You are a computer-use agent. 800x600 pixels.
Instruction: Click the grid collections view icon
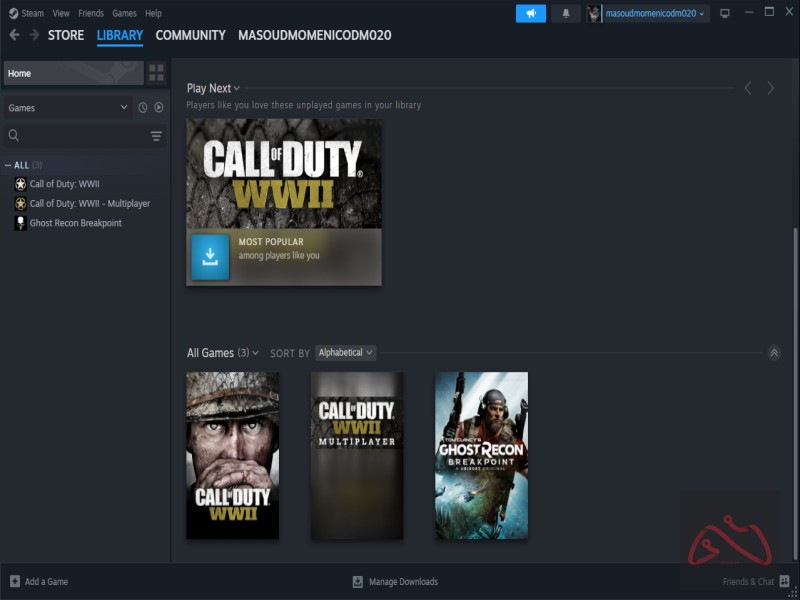(x=156, y=73)
